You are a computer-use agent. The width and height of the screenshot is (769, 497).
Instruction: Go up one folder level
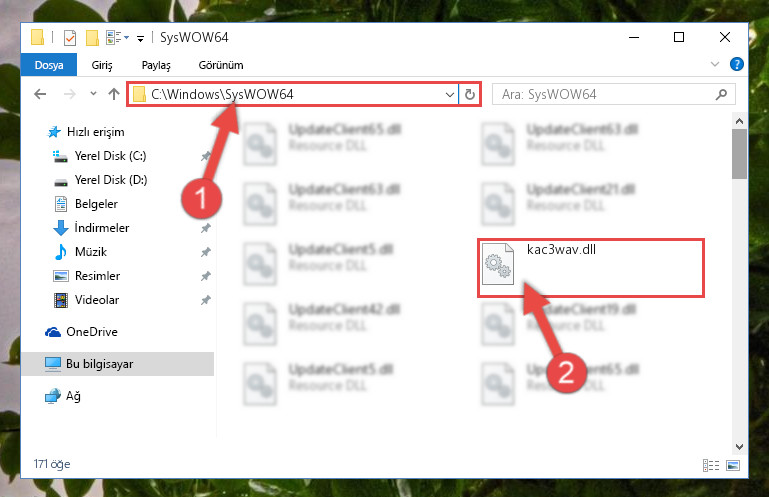[x=114, y=94]
